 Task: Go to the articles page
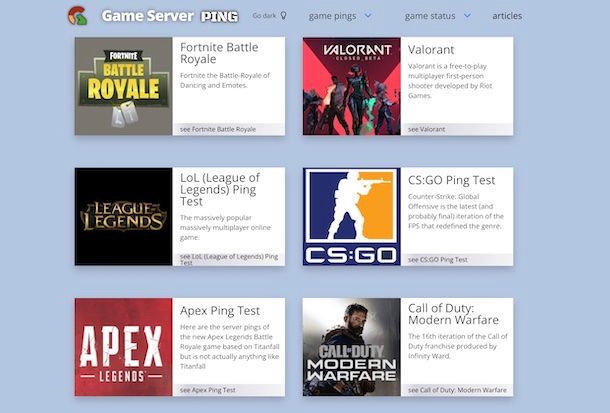coord(507,16)
